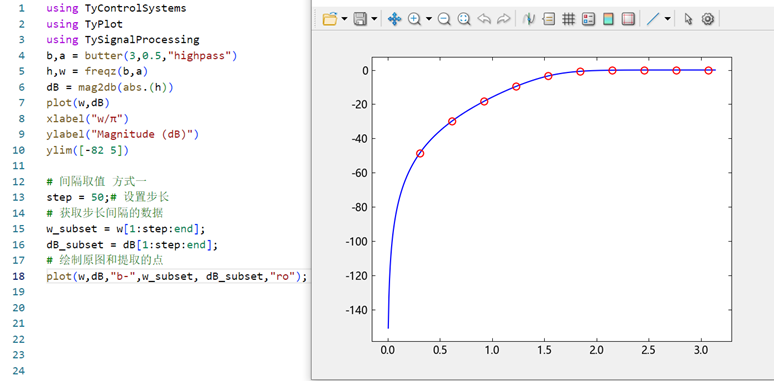Select the pointer edit tool
Image resolution: width=774 pixels, height=381 pixels.
click(x=689, y=19)
